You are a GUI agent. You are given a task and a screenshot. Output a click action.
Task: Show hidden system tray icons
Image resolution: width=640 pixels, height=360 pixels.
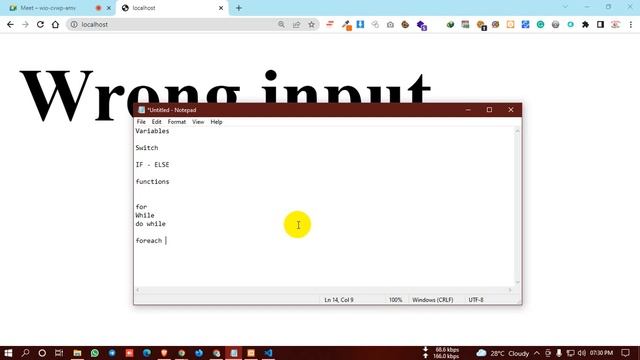pos(537,353)
